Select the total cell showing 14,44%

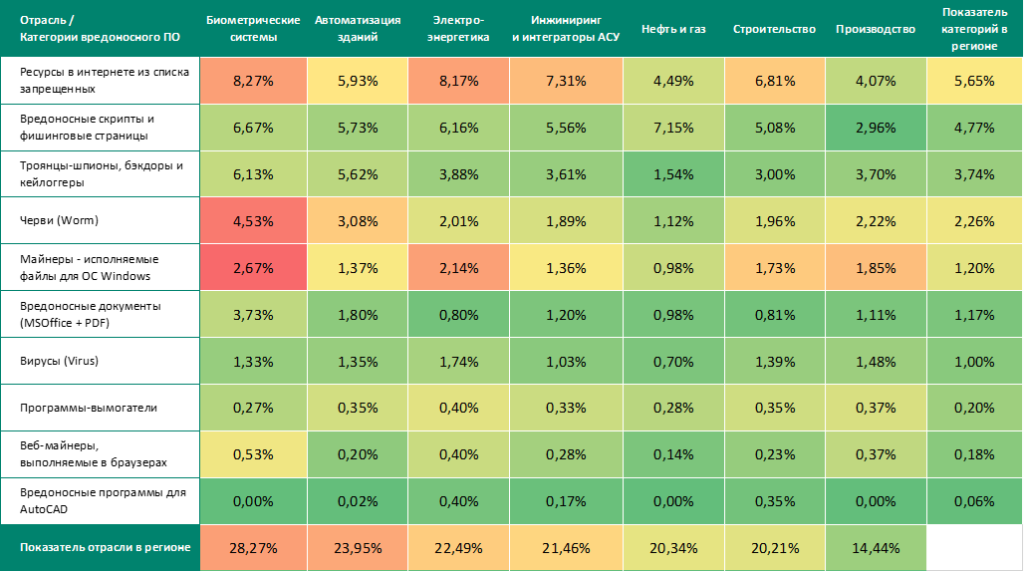875,548
